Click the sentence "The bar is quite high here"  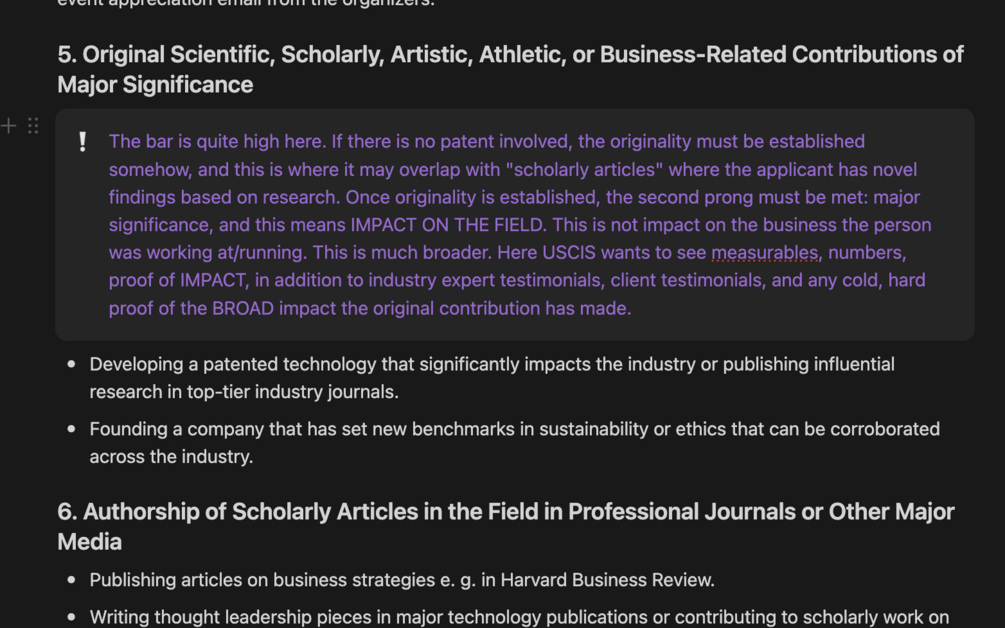click(x=217, y=142)
